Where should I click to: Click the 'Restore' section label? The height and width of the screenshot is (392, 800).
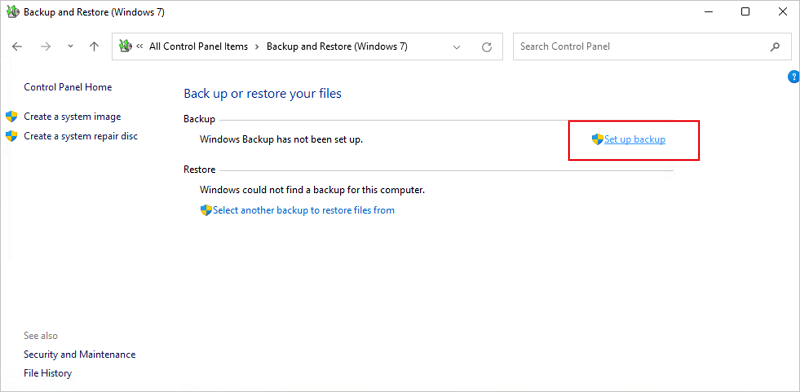pyautogui.click(x=199, y=169)
